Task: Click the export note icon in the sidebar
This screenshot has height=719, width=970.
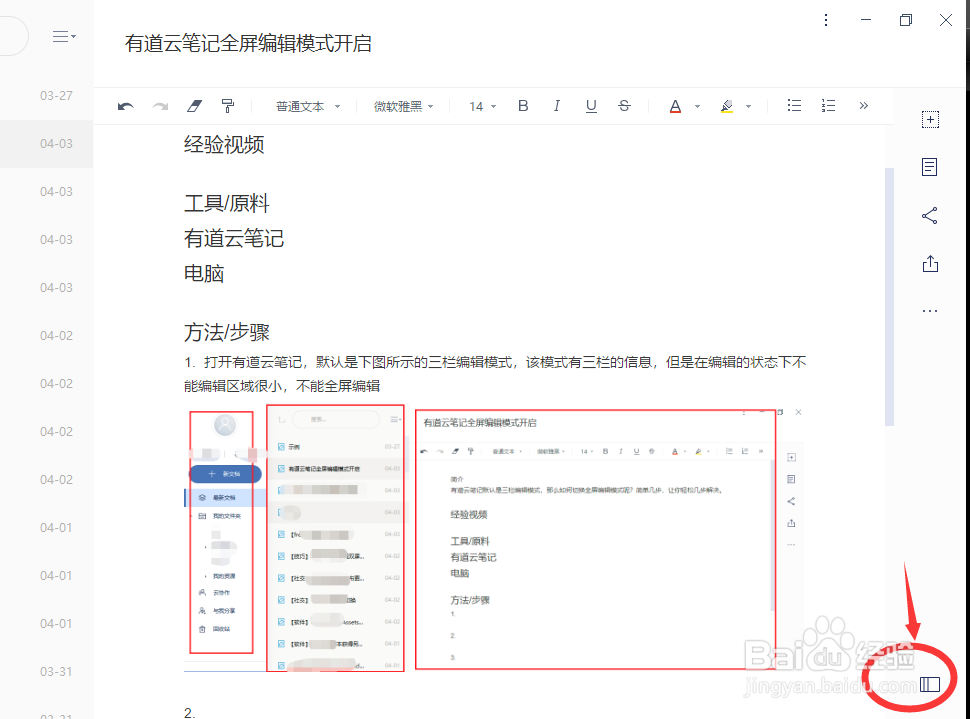Action: coord(929,263)
